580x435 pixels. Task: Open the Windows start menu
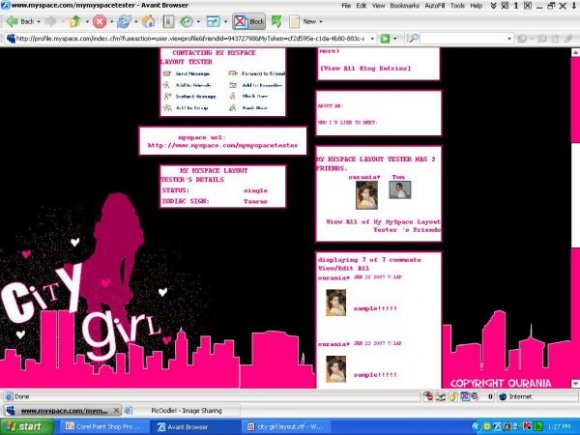coord(27,426)
